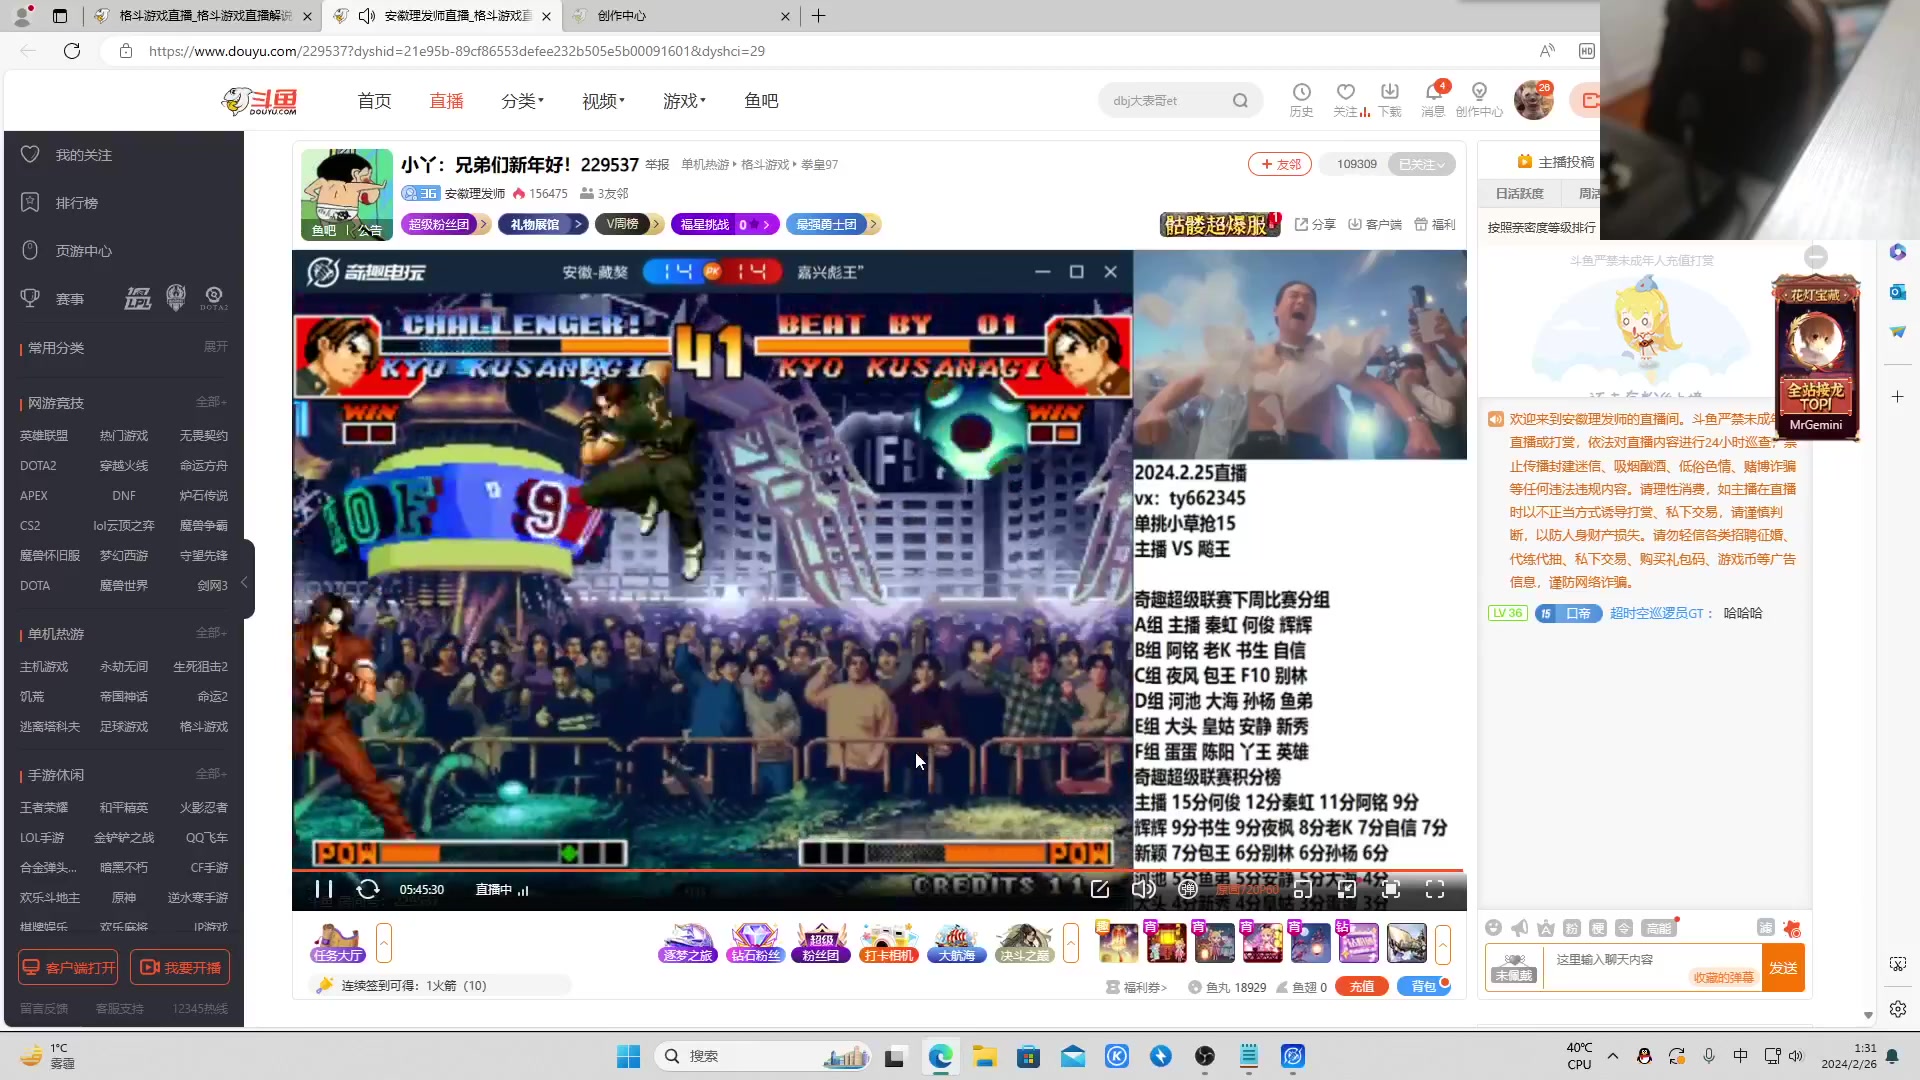This screenshot has height=1080, width=1920.
Task: Expand 常用分类 by clicking 展开
Action: pyautogui.click(x=216, y=347)
